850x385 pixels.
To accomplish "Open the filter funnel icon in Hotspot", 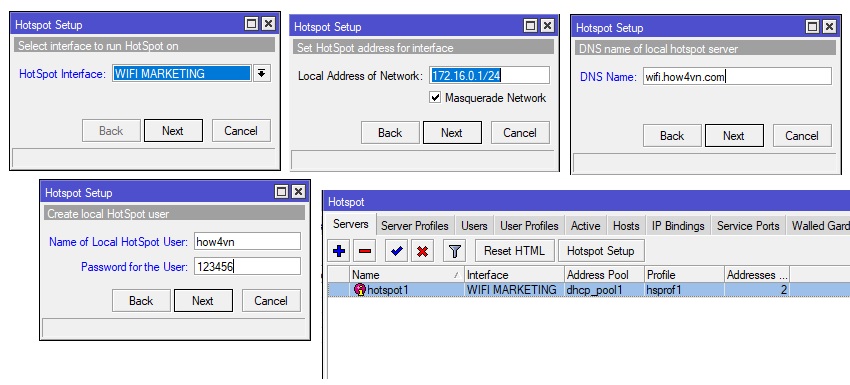I will pyautogui.click(x=454, y=251).
